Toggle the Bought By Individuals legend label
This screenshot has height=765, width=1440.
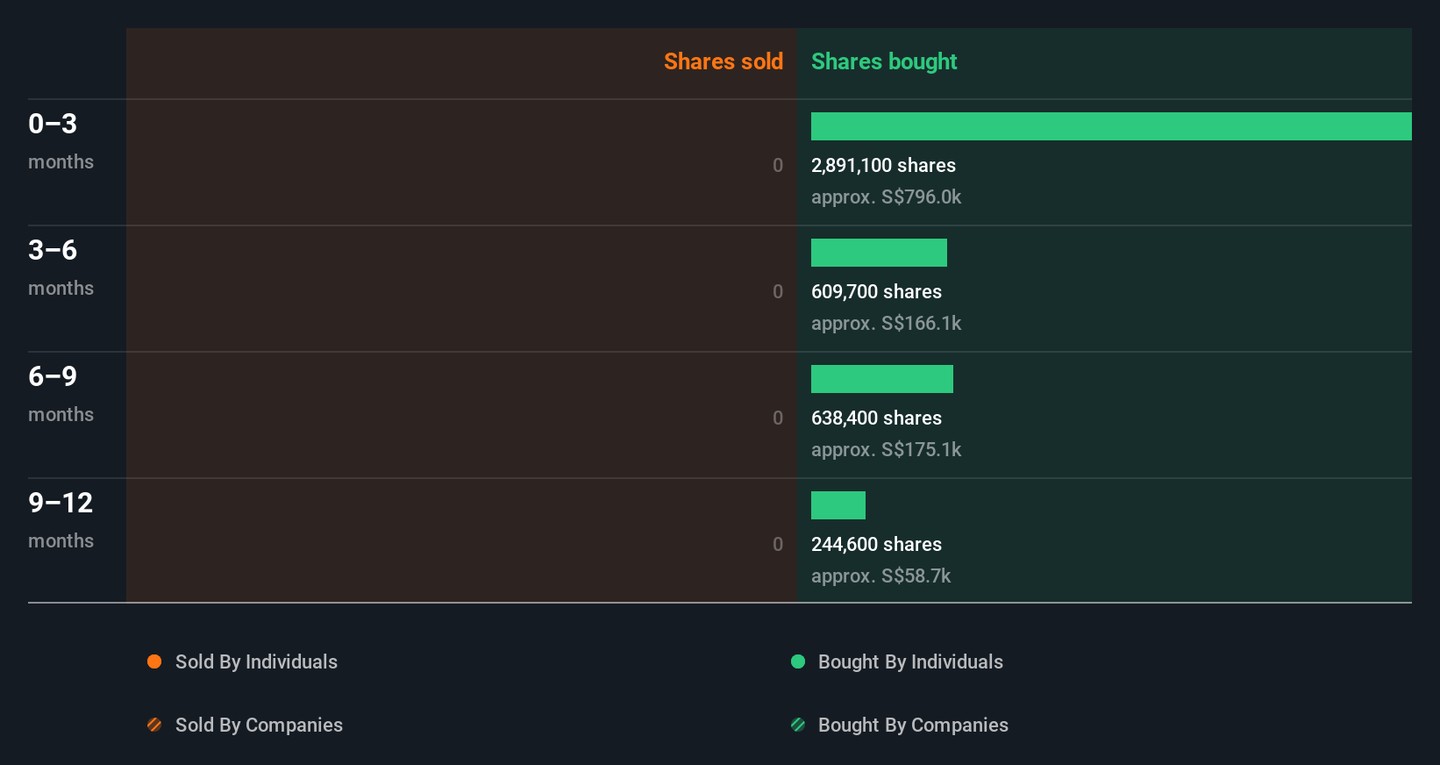(910, 662)
